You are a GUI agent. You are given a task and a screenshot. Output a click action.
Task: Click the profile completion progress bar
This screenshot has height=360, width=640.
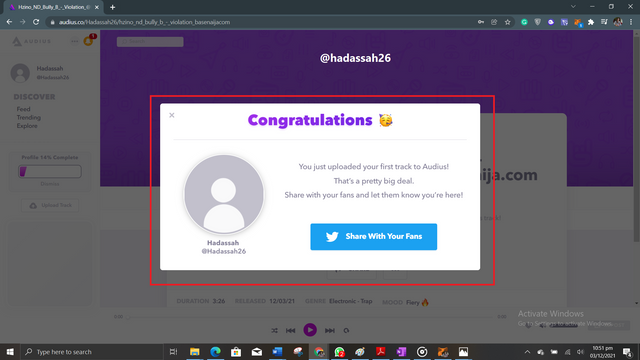50,171
